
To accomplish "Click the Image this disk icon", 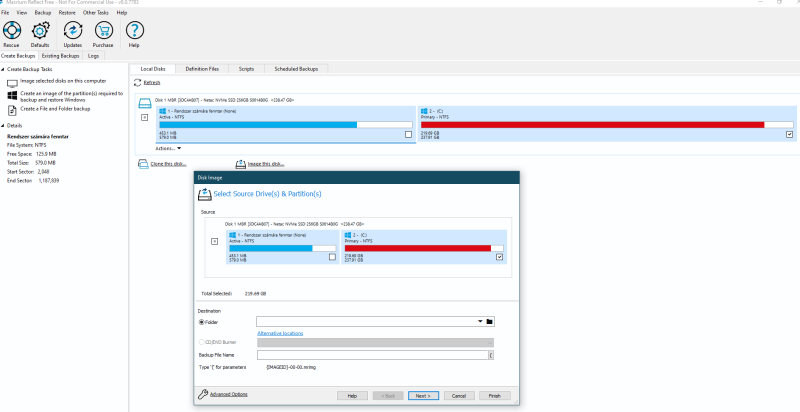I will tap(241, 164).
